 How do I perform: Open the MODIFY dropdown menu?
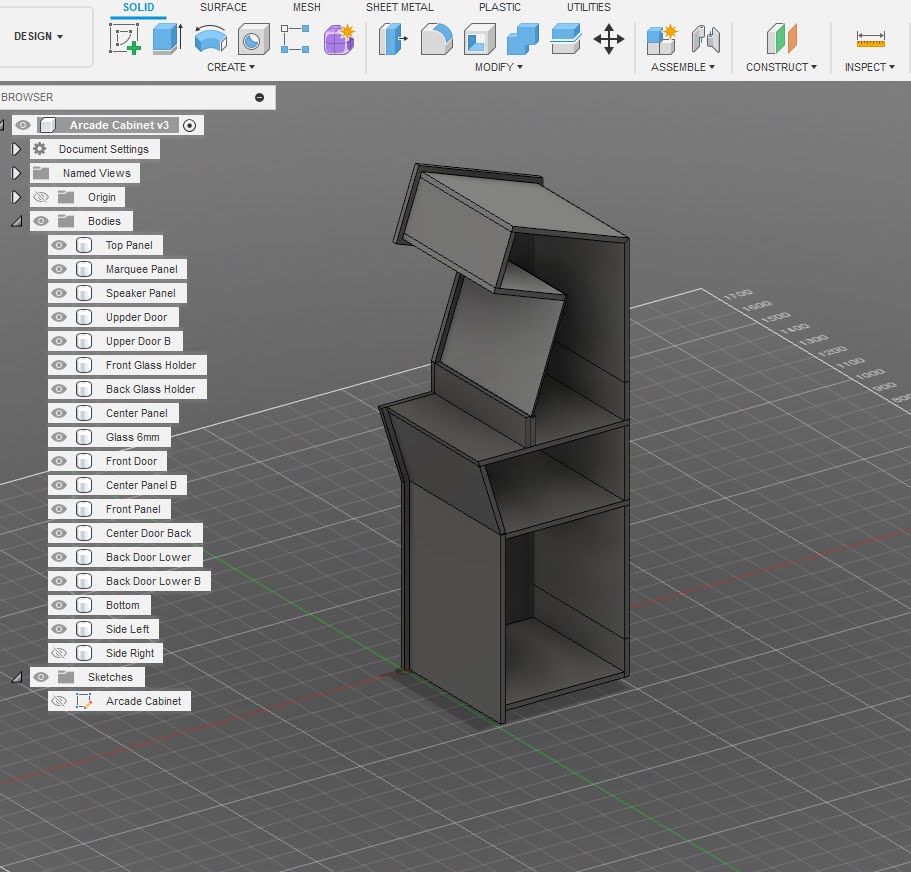click(x=498, y=67)
